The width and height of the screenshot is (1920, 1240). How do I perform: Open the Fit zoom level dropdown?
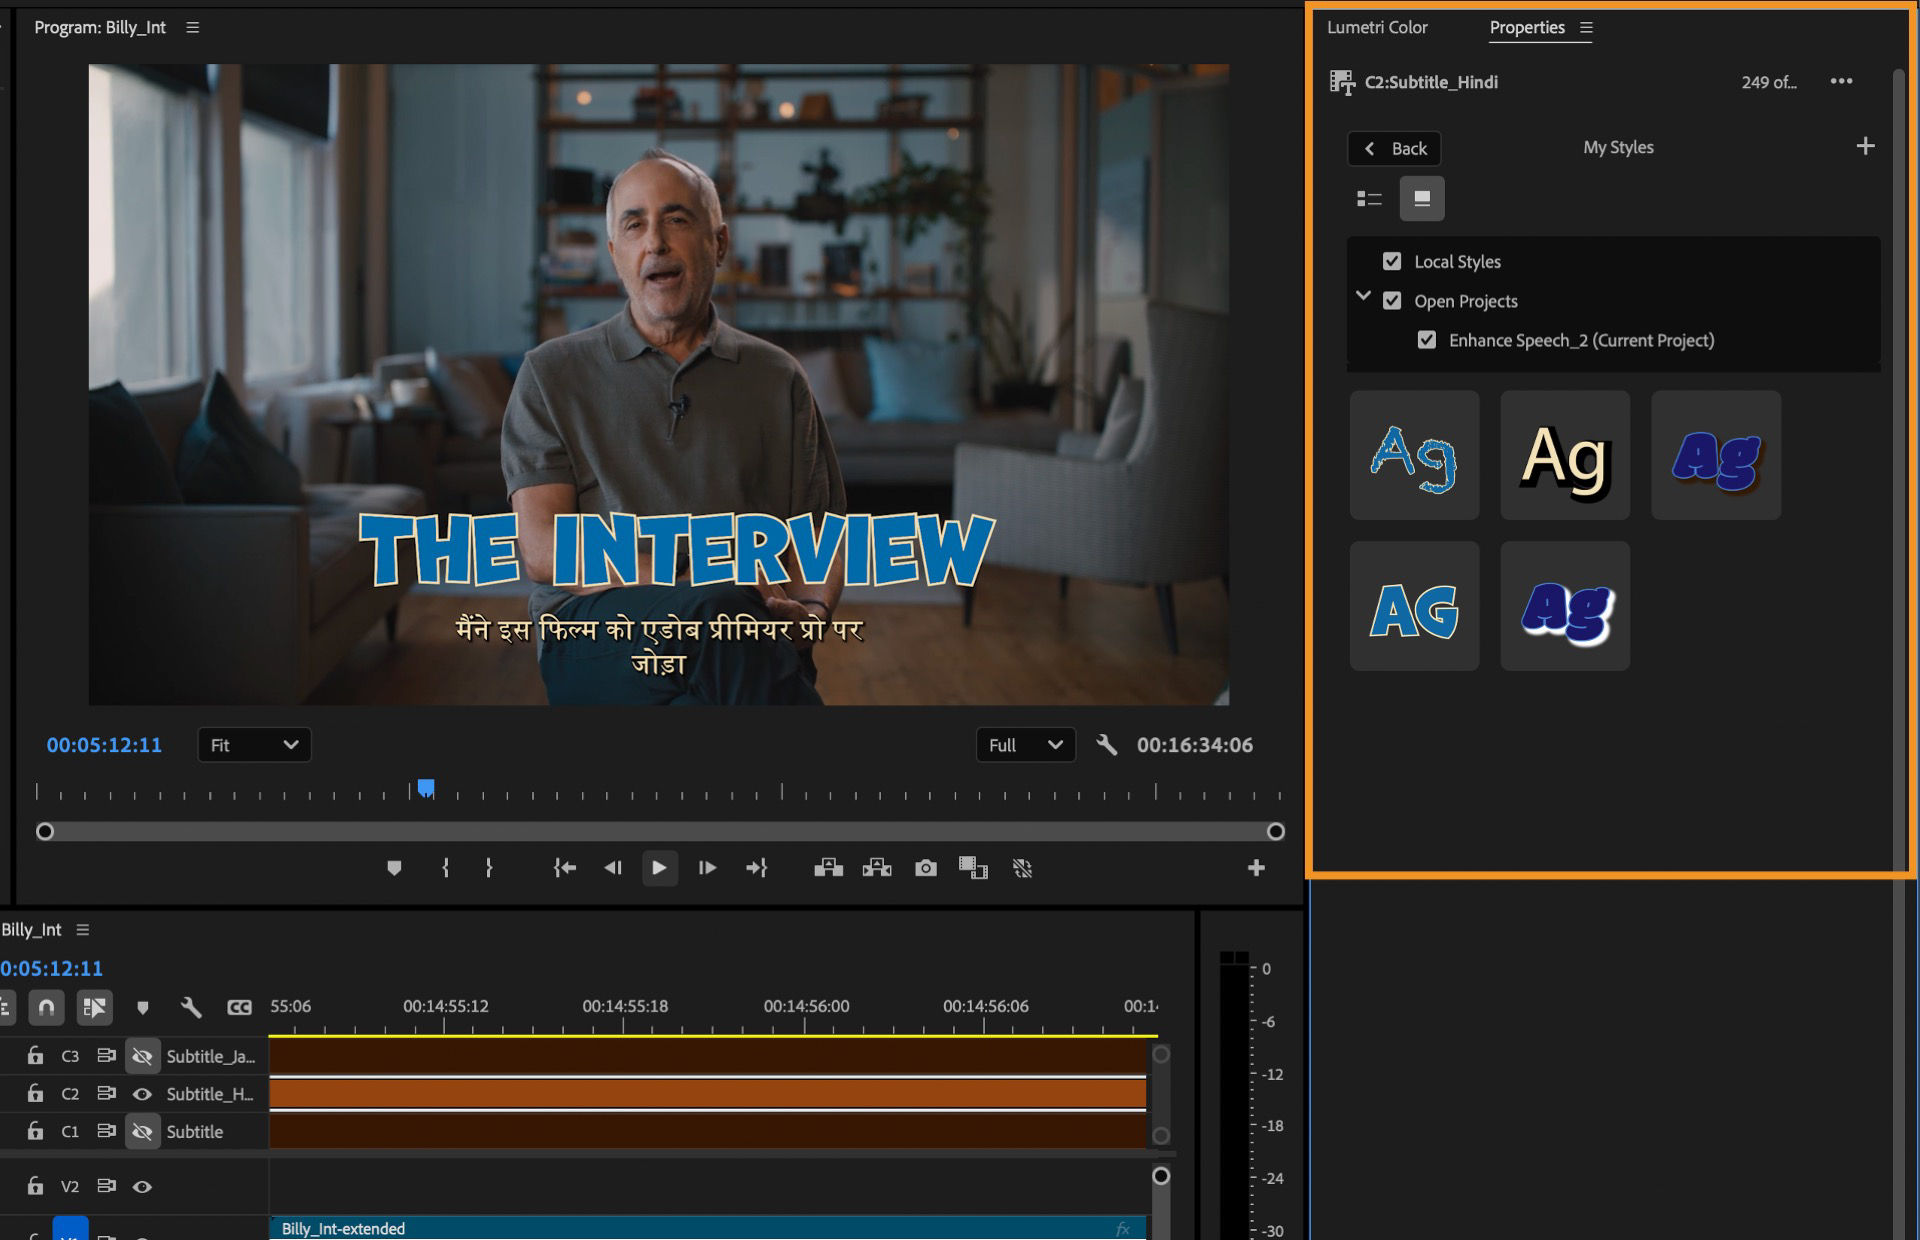tap(254, 745)
